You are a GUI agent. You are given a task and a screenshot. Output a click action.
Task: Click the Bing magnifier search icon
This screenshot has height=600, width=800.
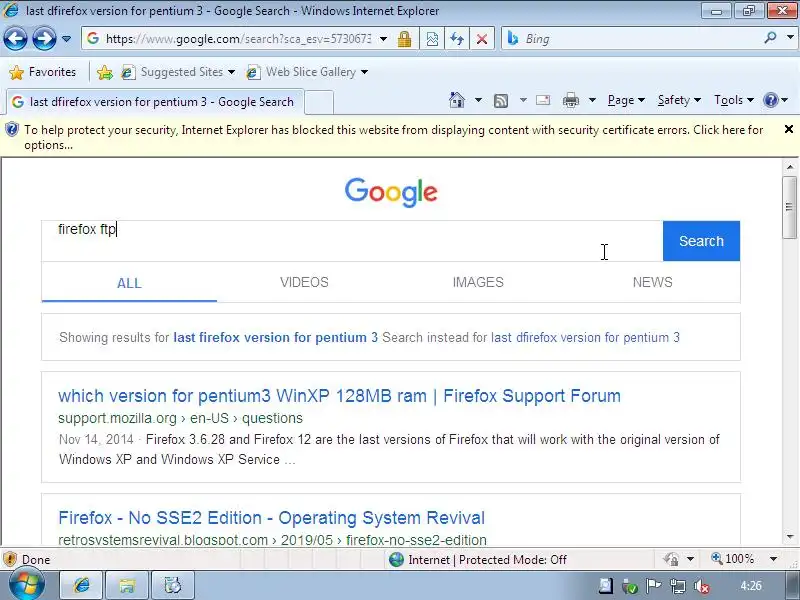point(770,38)
